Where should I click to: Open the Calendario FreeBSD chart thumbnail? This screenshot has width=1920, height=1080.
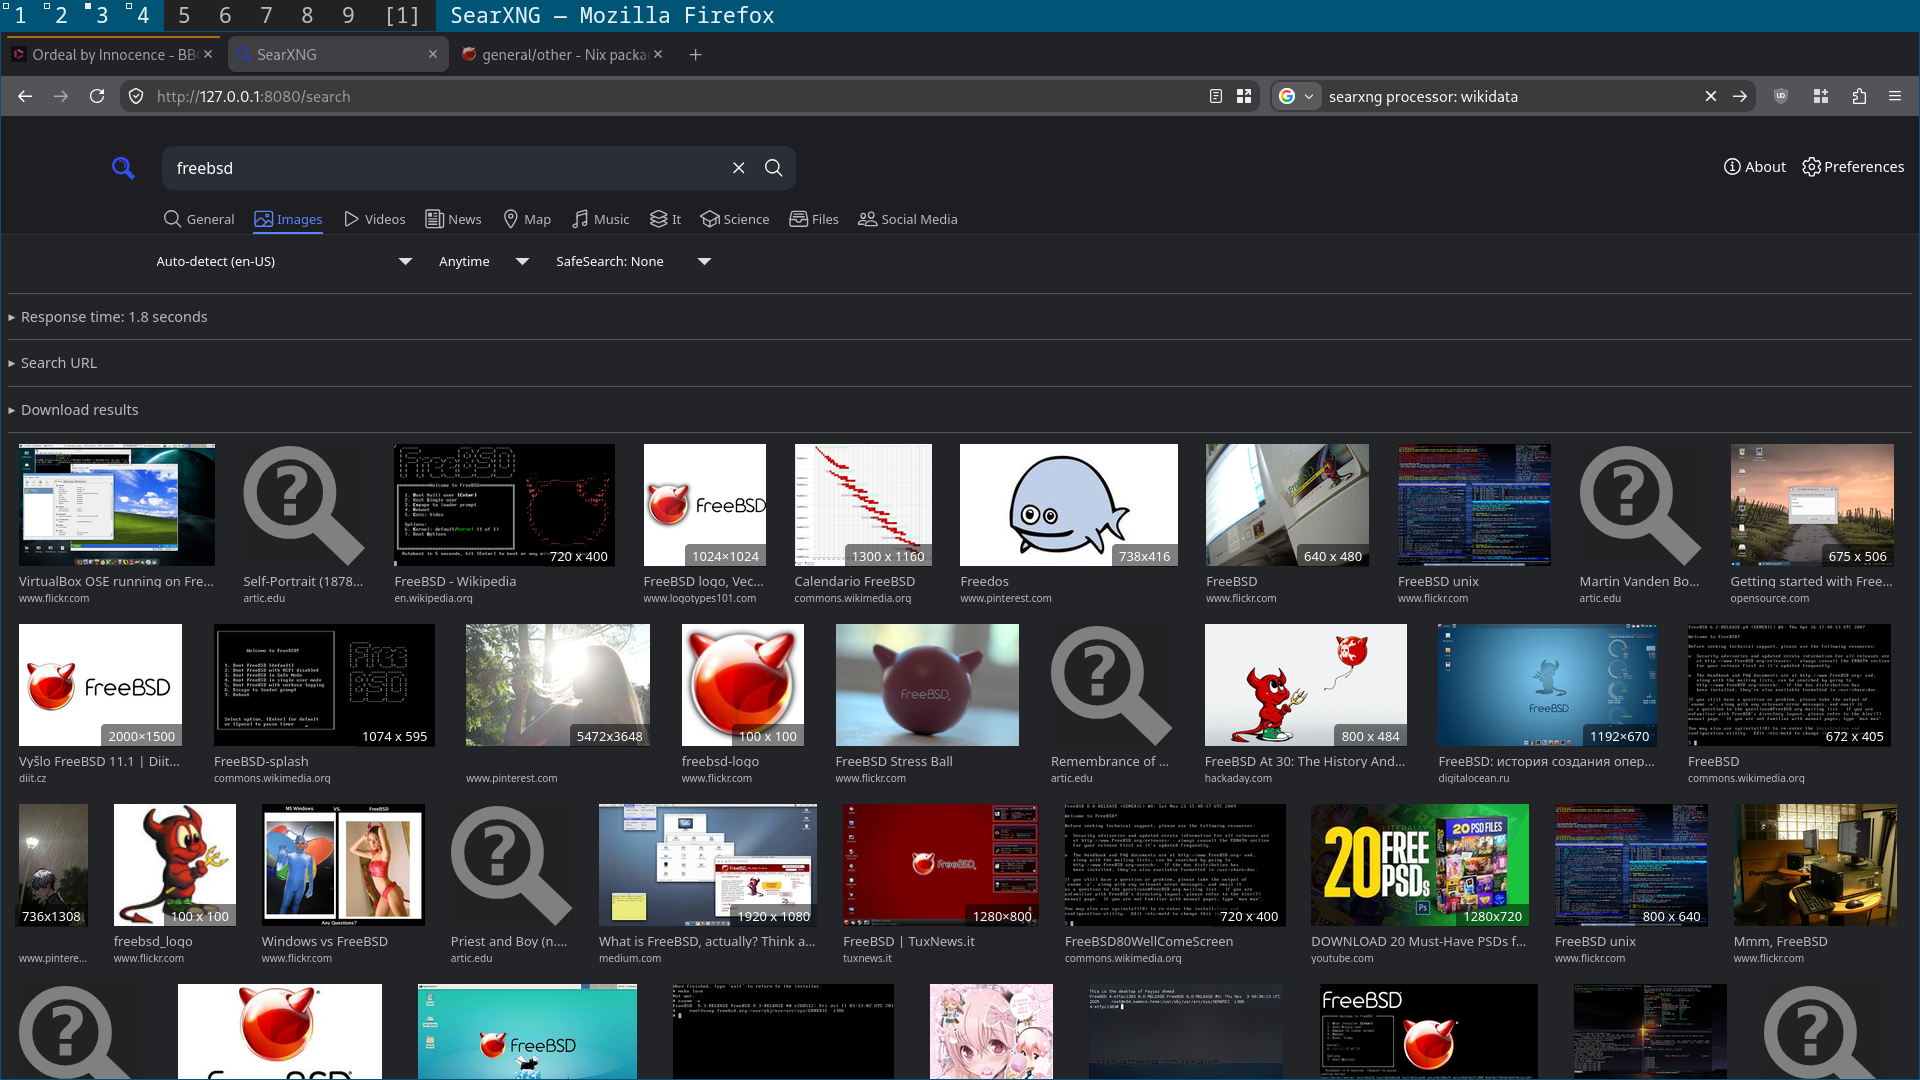click(863, 505)
